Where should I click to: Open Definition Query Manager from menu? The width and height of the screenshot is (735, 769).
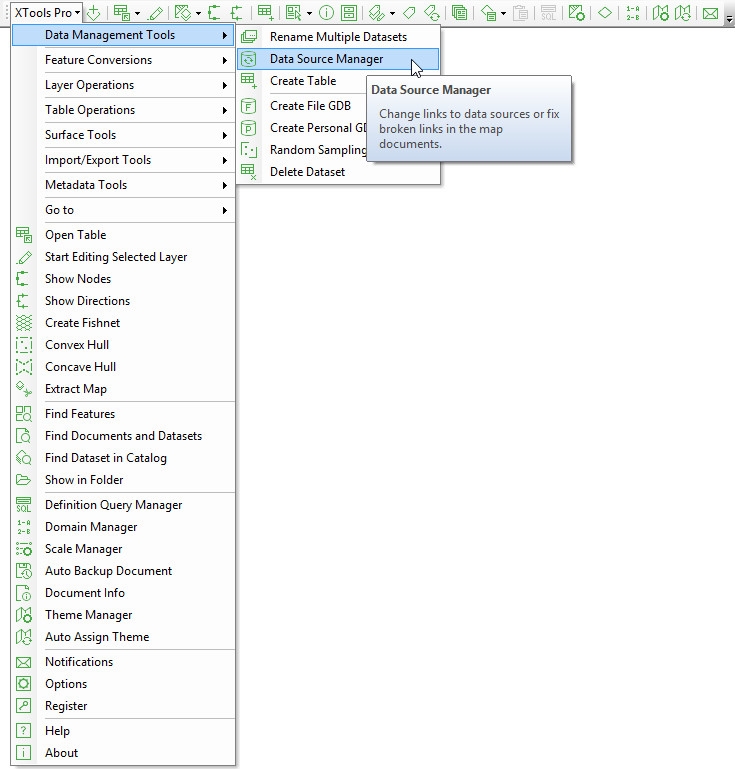[124, 505]
